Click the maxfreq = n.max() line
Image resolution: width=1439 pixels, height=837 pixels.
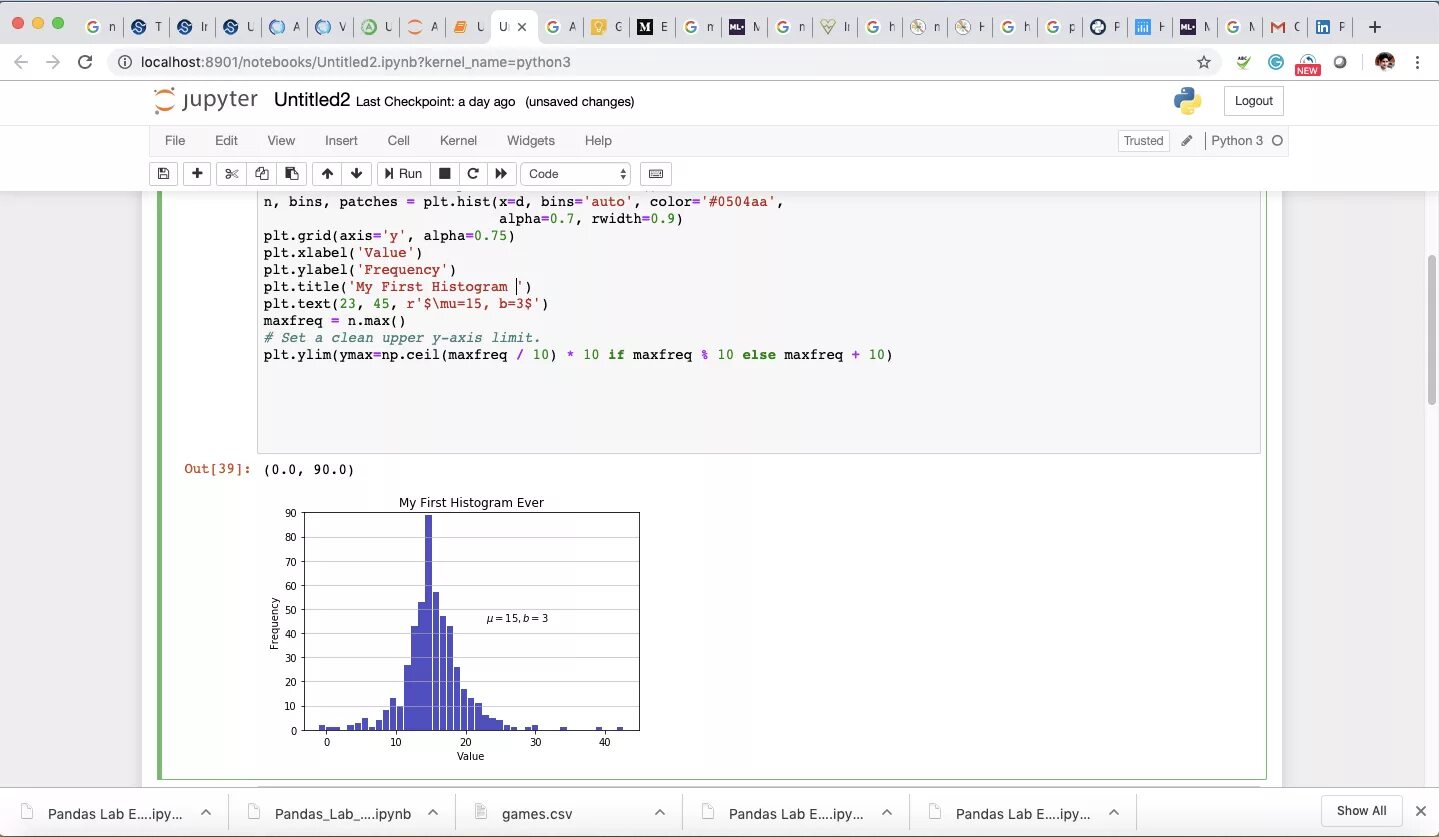335,321
